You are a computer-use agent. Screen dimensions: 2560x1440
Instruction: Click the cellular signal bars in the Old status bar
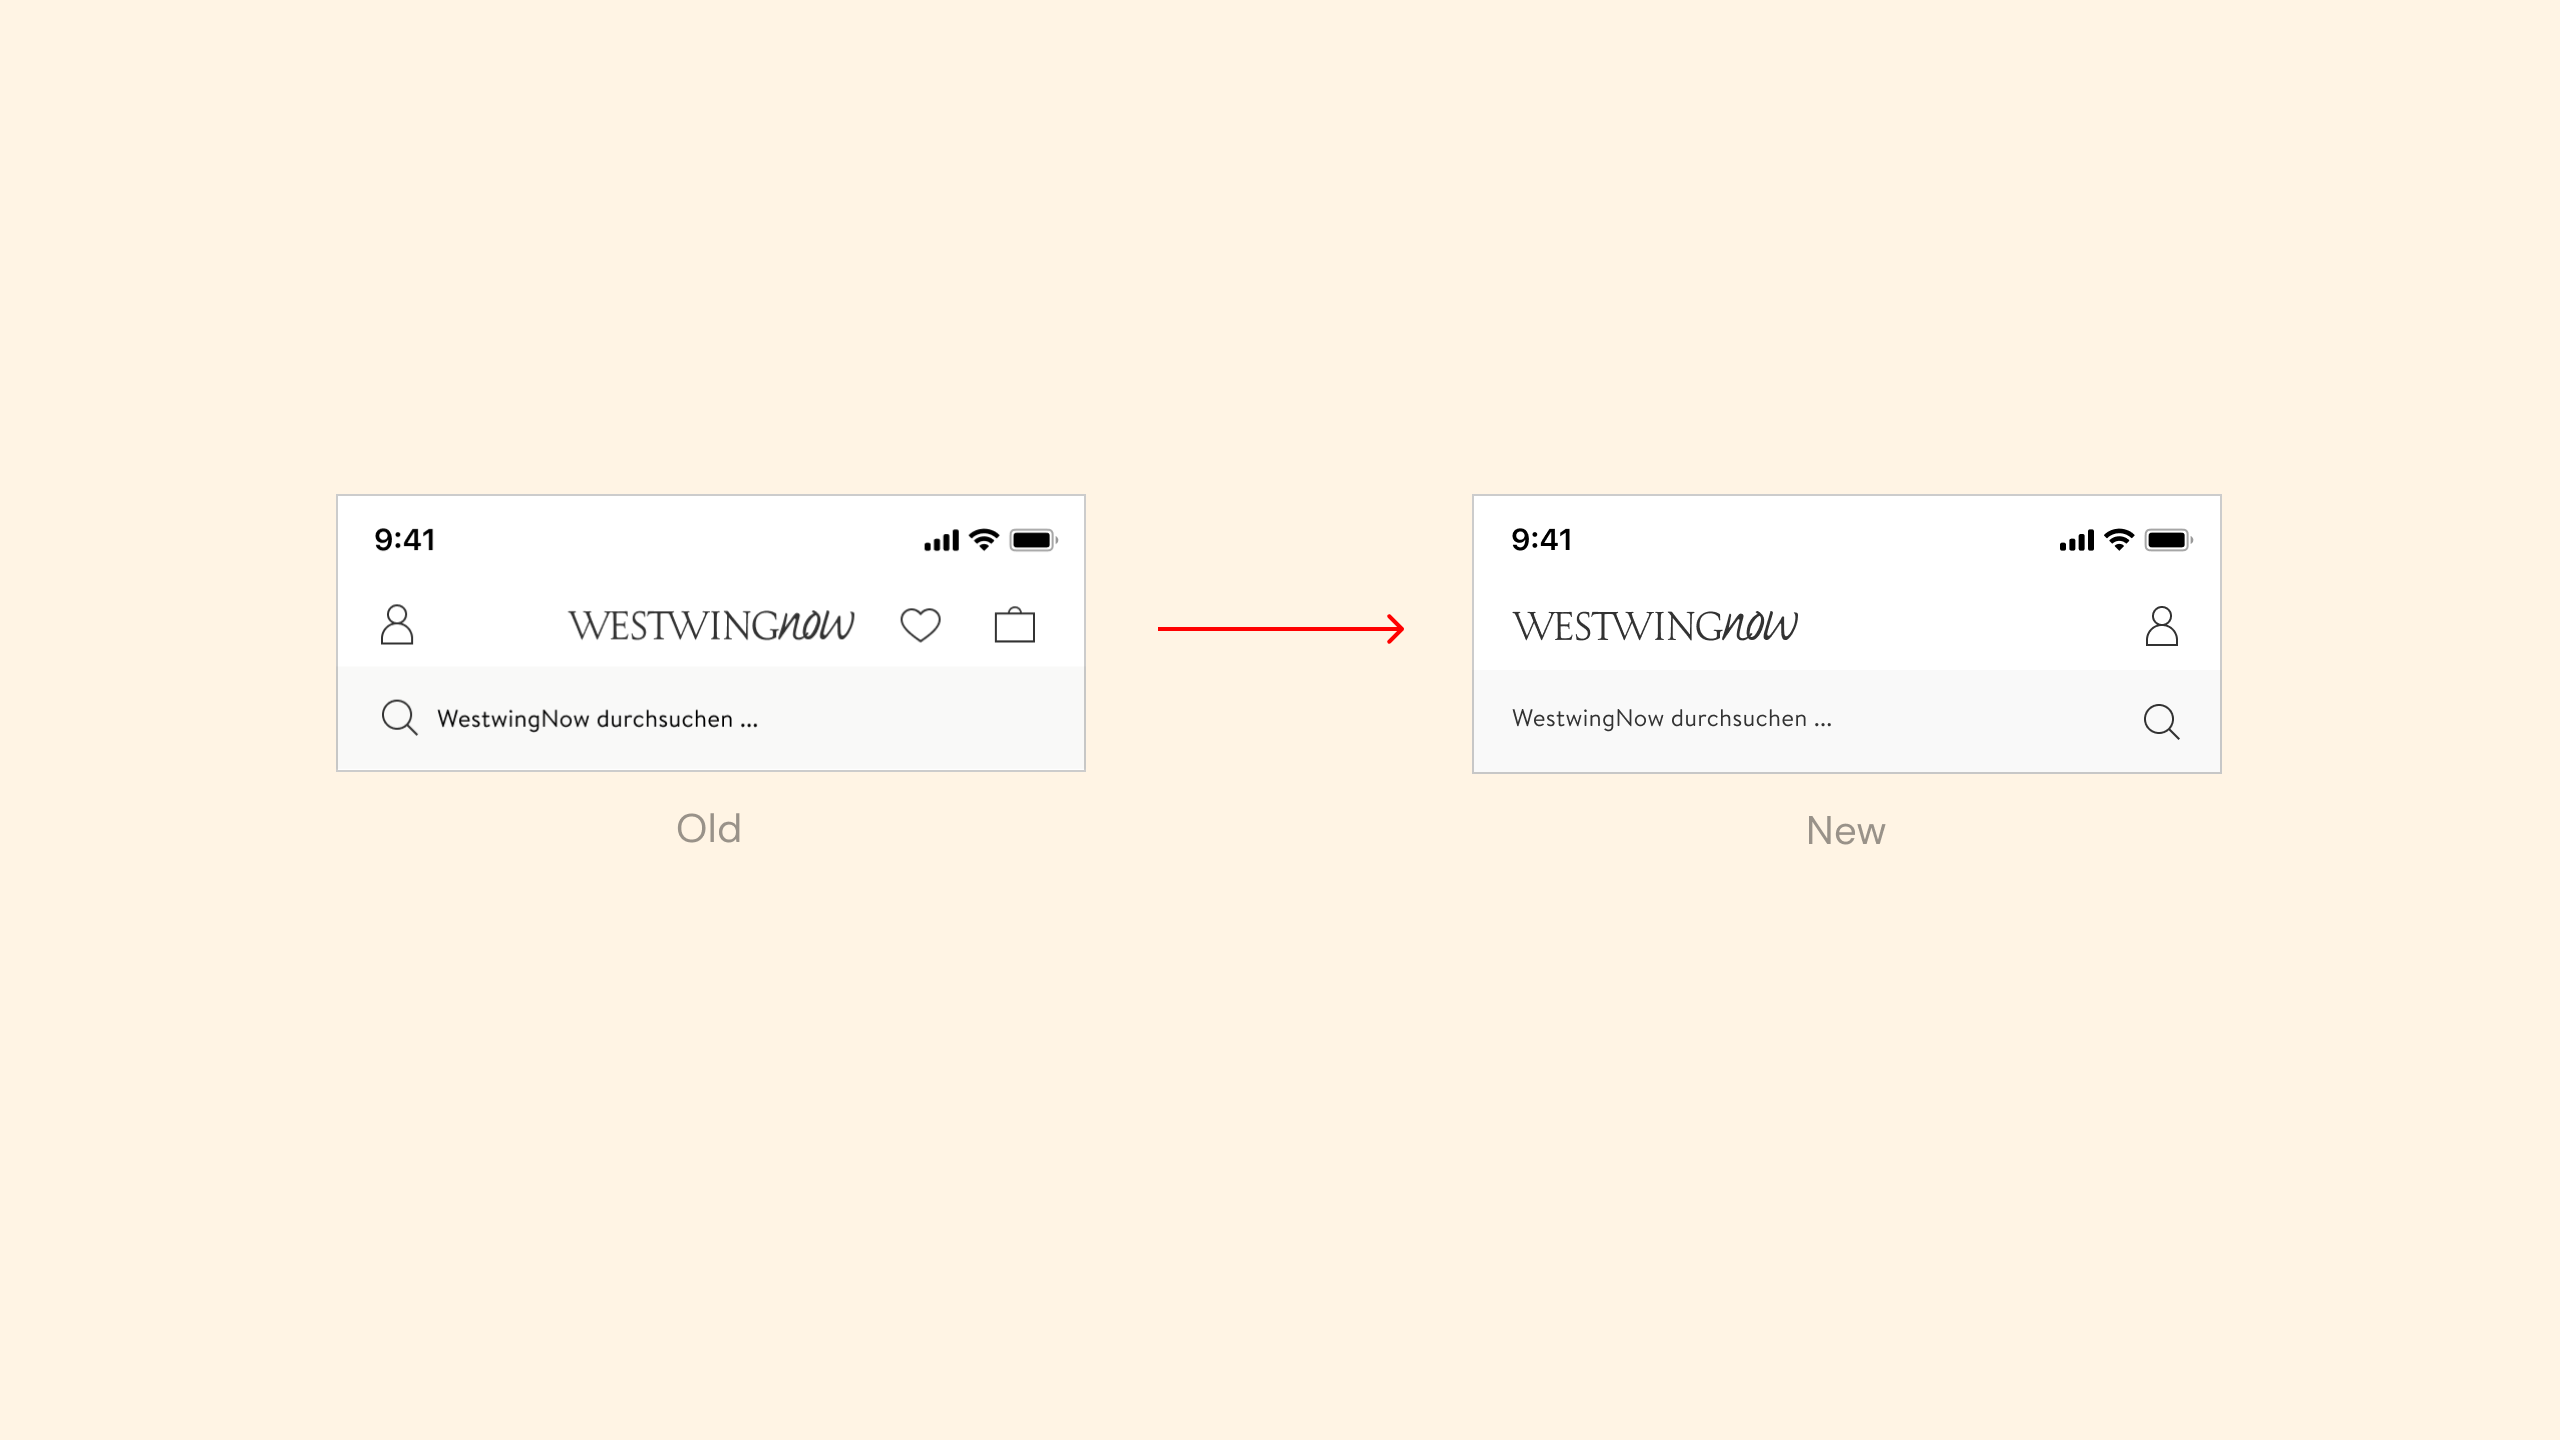coord(941,541)
